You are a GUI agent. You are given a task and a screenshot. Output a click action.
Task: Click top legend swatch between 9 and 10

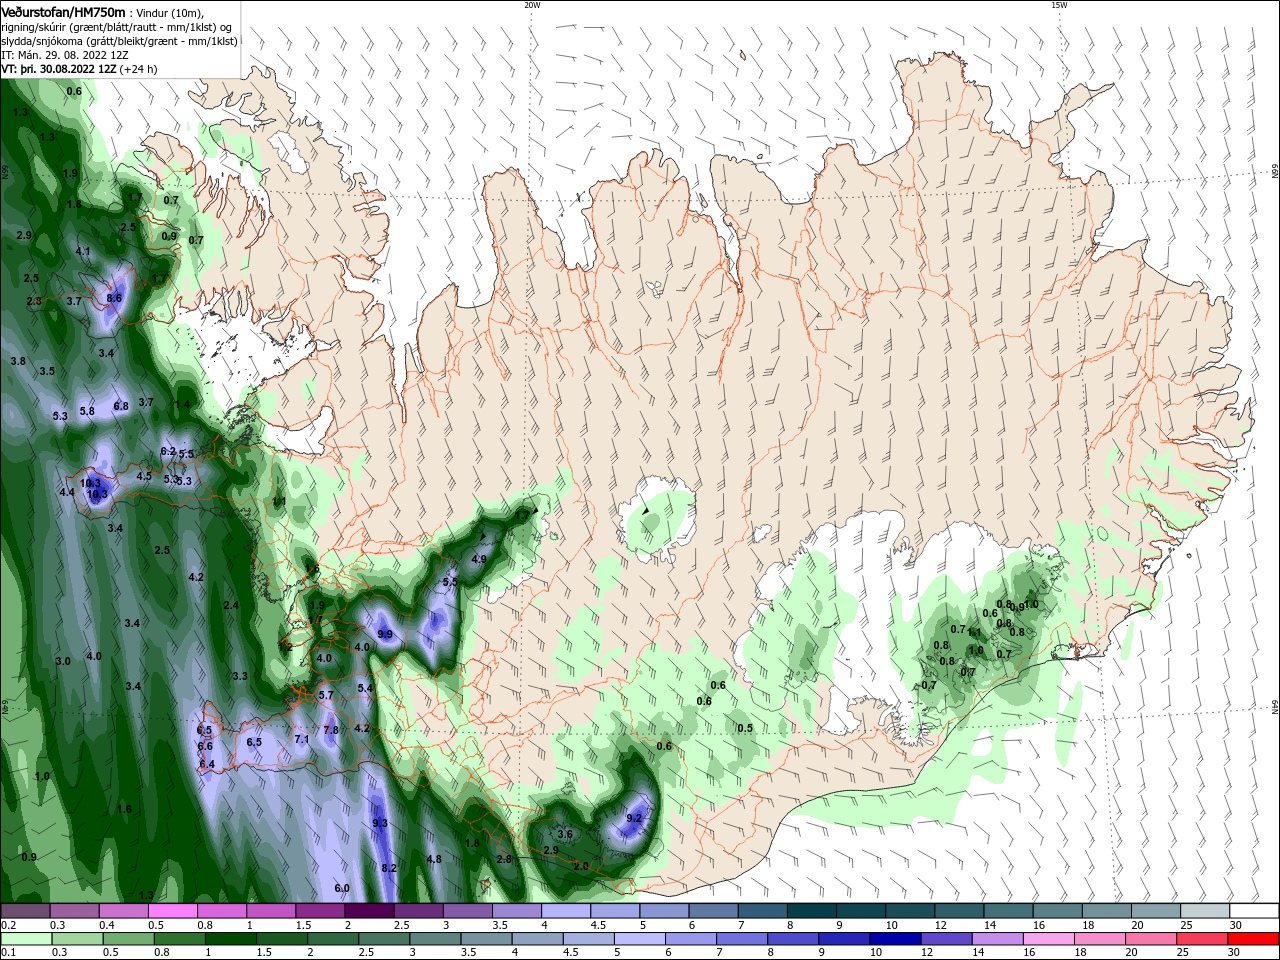click(x=859, y=911)
